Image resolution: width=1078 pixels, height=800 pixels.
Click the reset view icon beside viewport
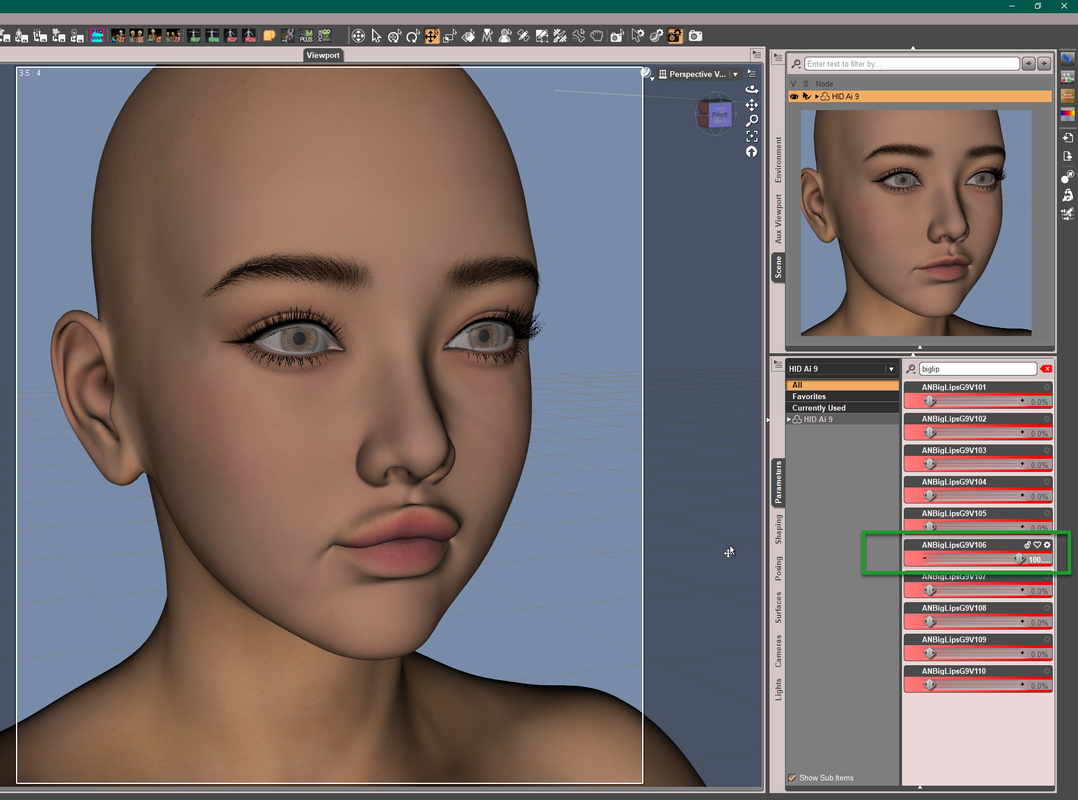pos(752,152)
